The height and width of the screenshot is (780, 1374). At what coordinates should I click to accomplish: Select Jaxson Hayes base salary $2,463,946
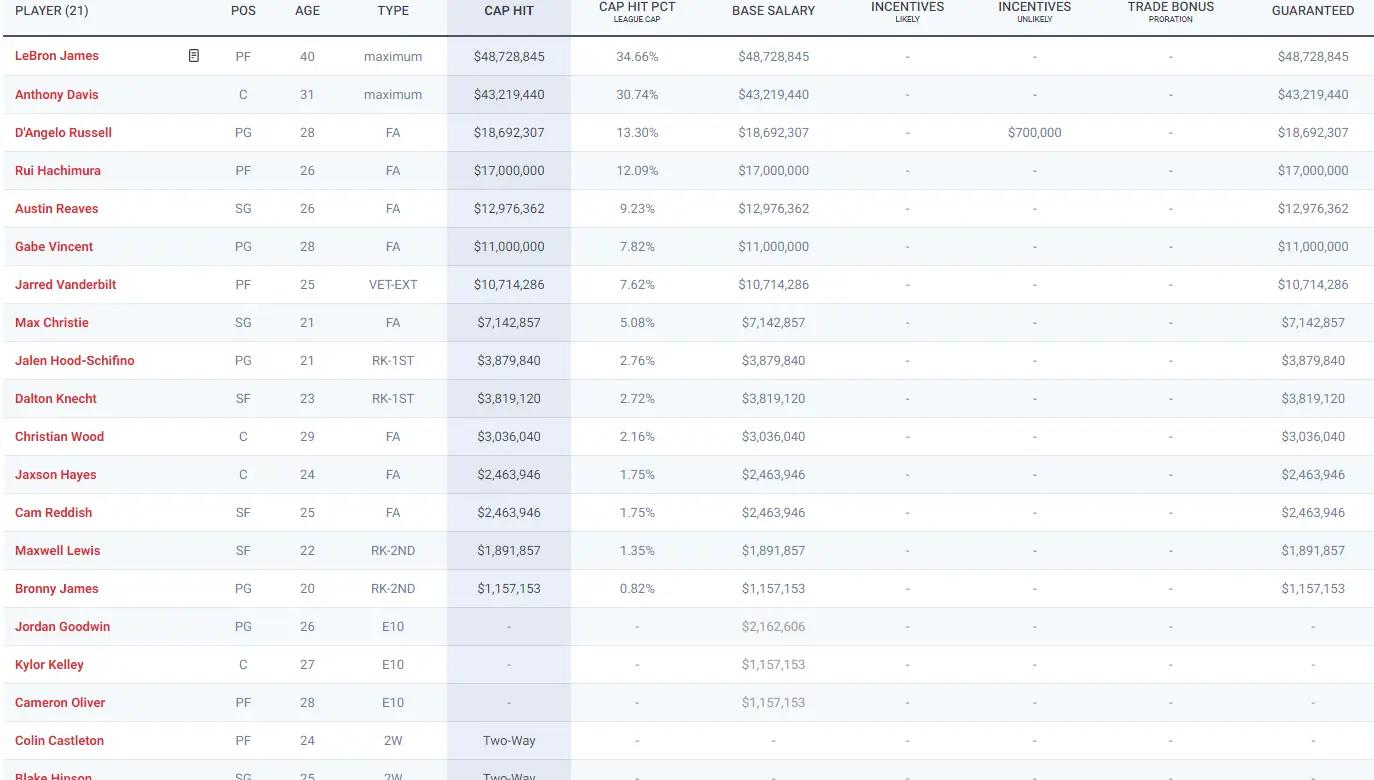point(774,474)
